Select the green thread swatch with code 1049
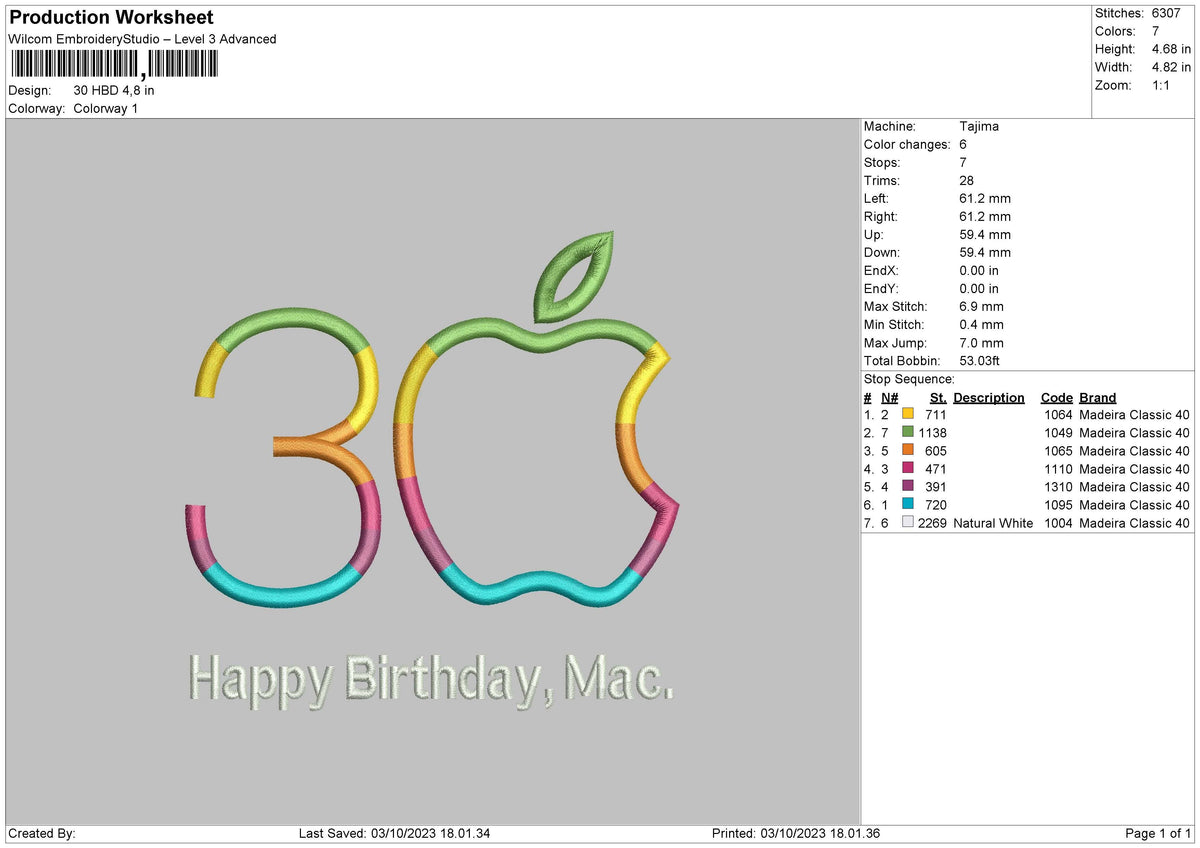 (908, 432)
